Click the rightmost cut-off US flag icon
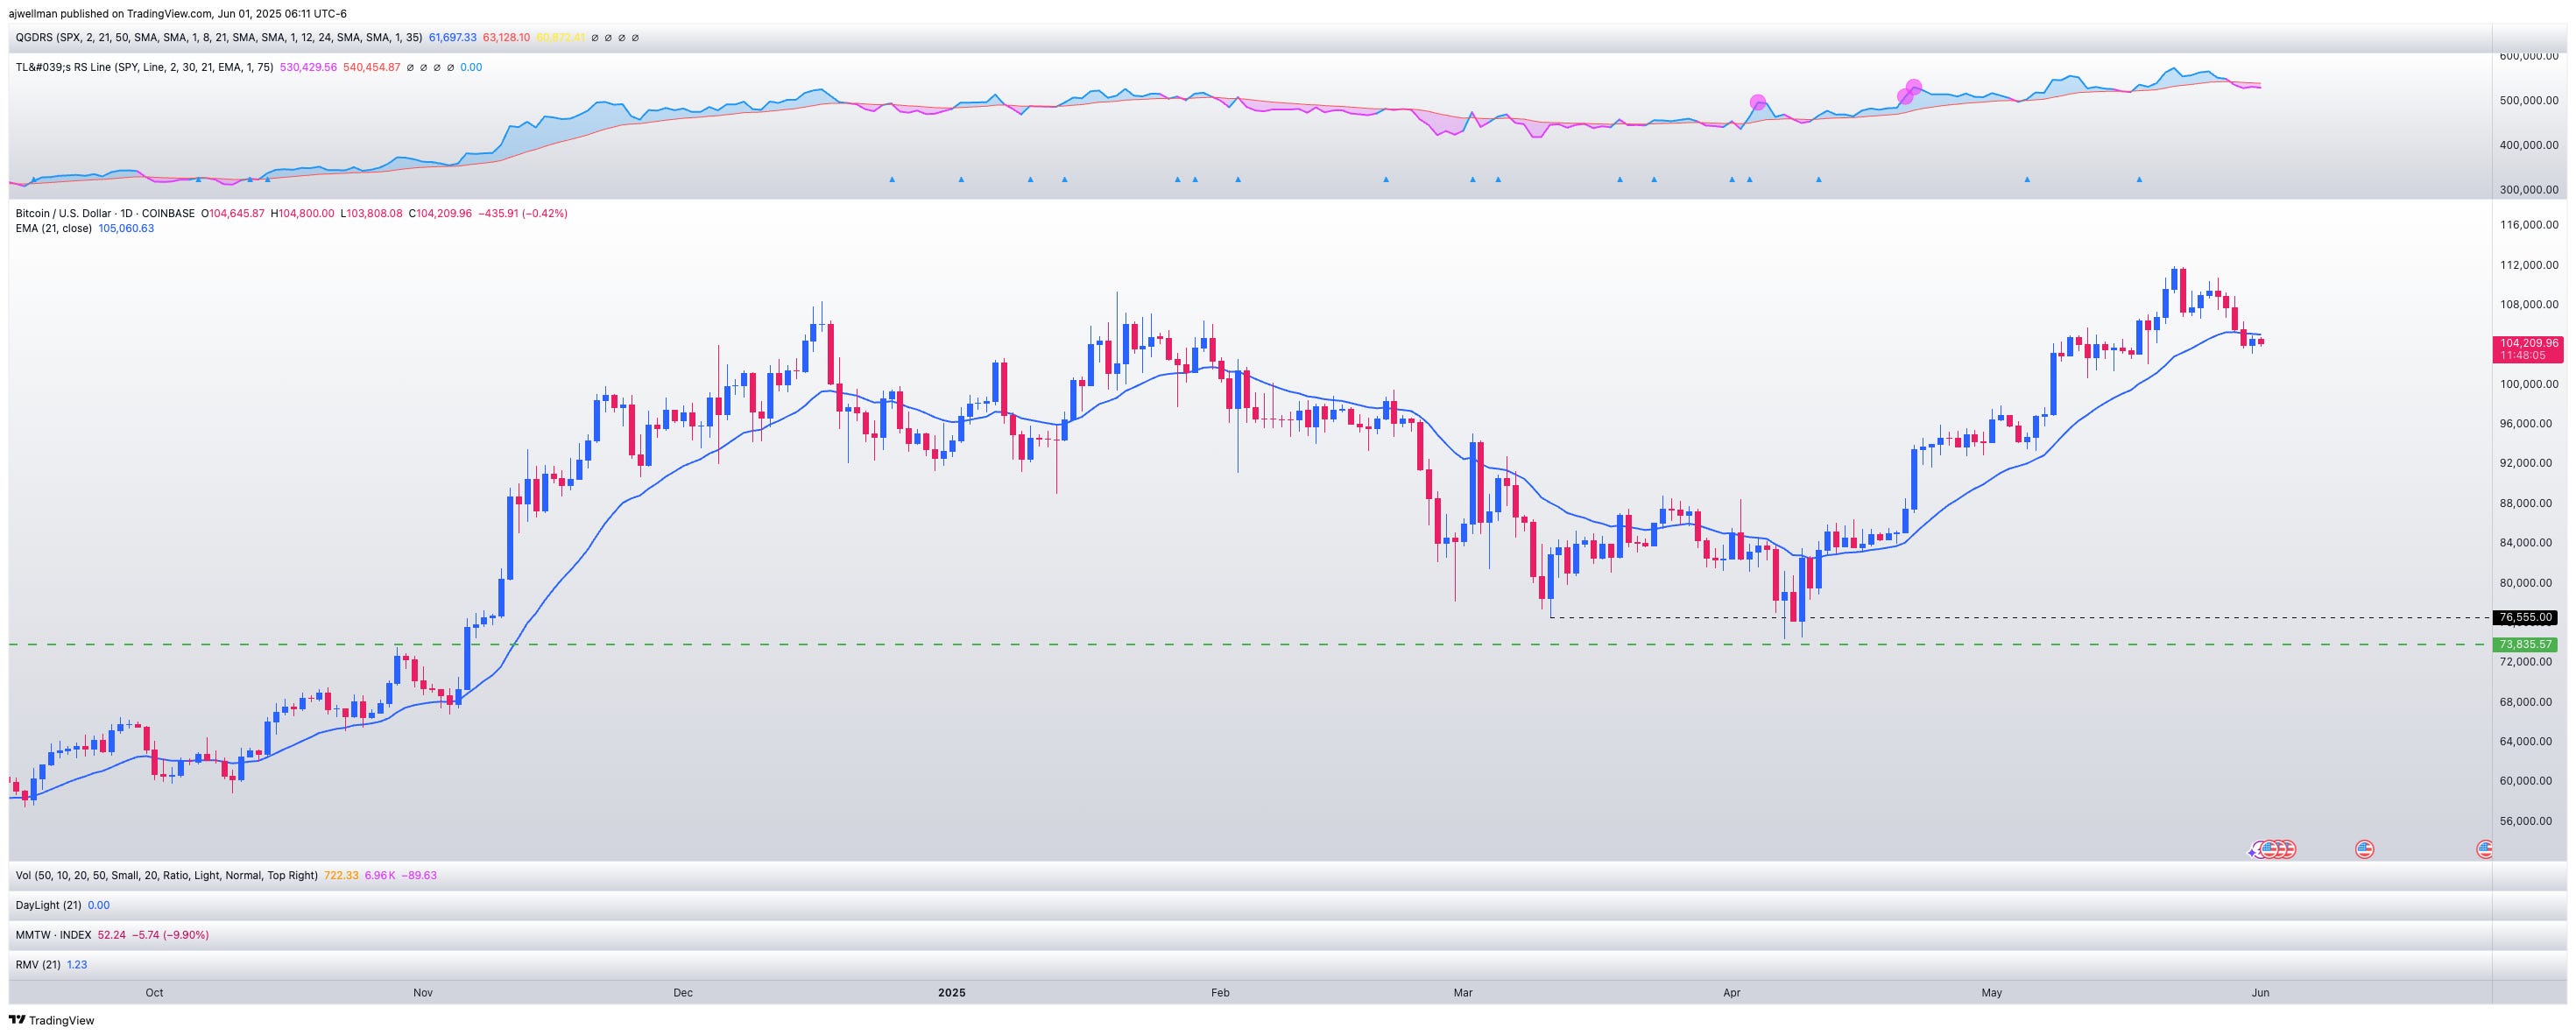Image resolution: width=2576 pixels, height=1035 pixels. click(2484, 849)
